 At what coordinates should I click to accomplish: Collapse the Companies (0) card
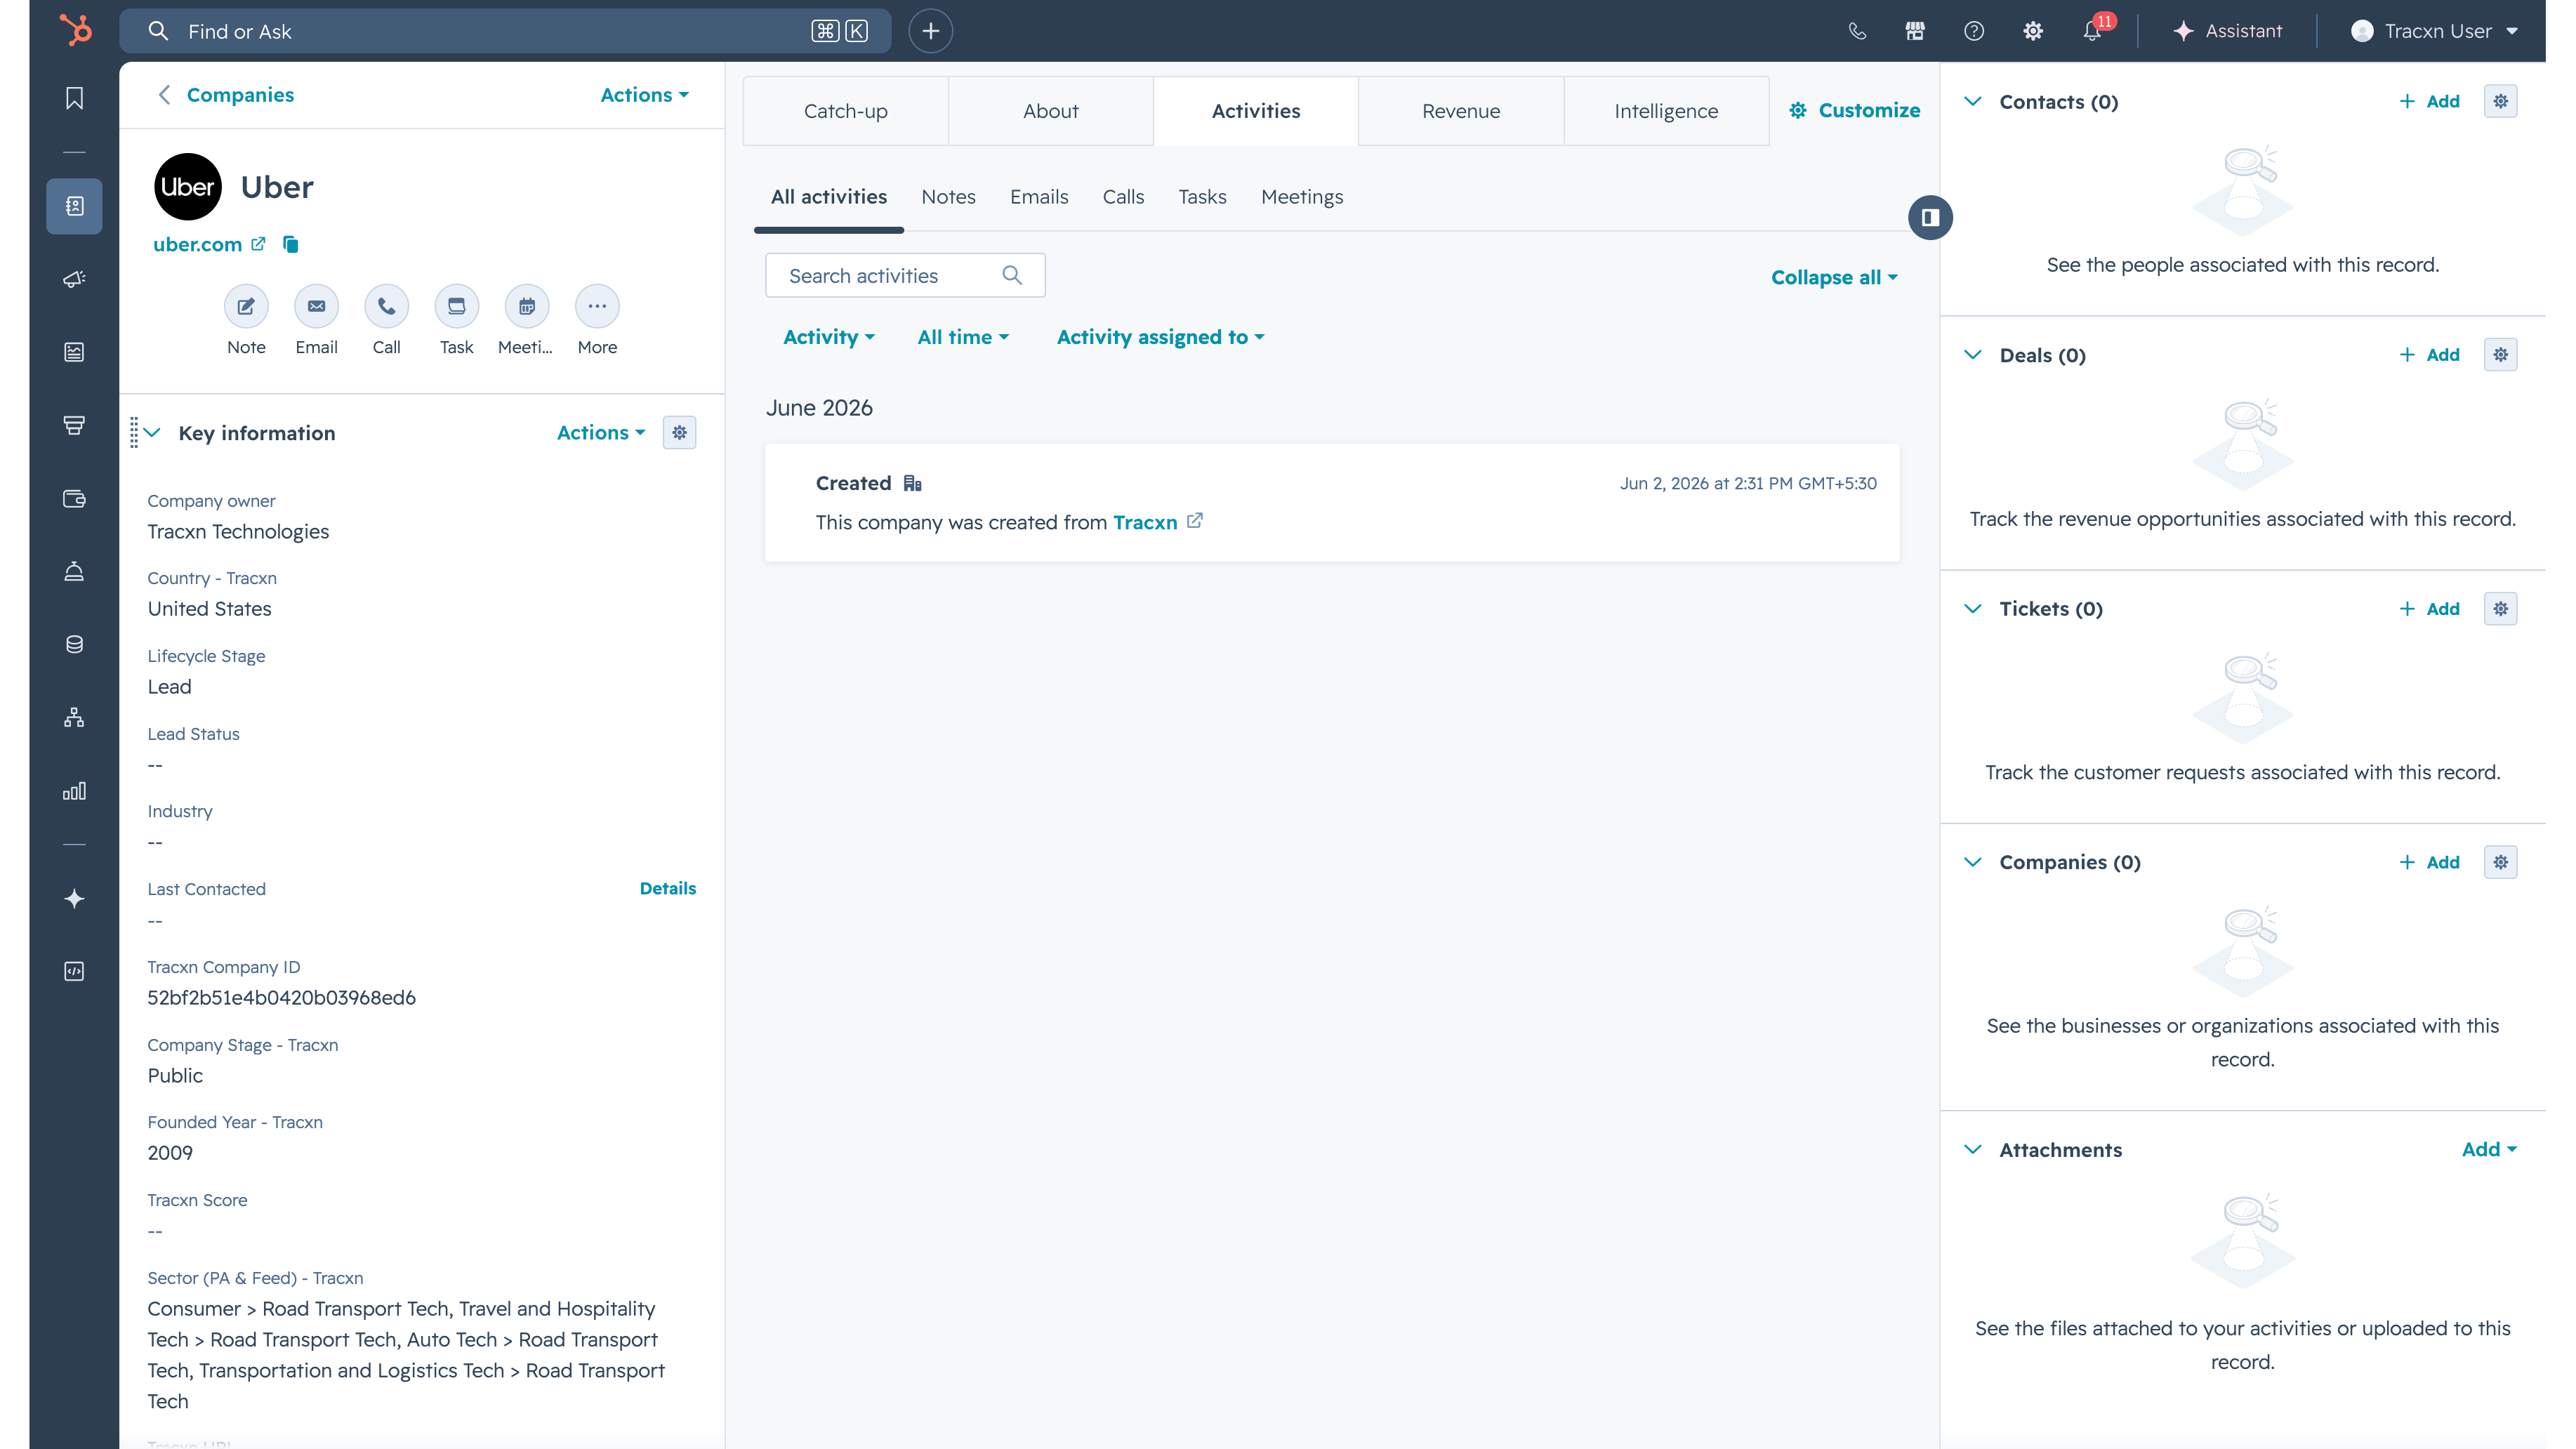click(1972, 862)
